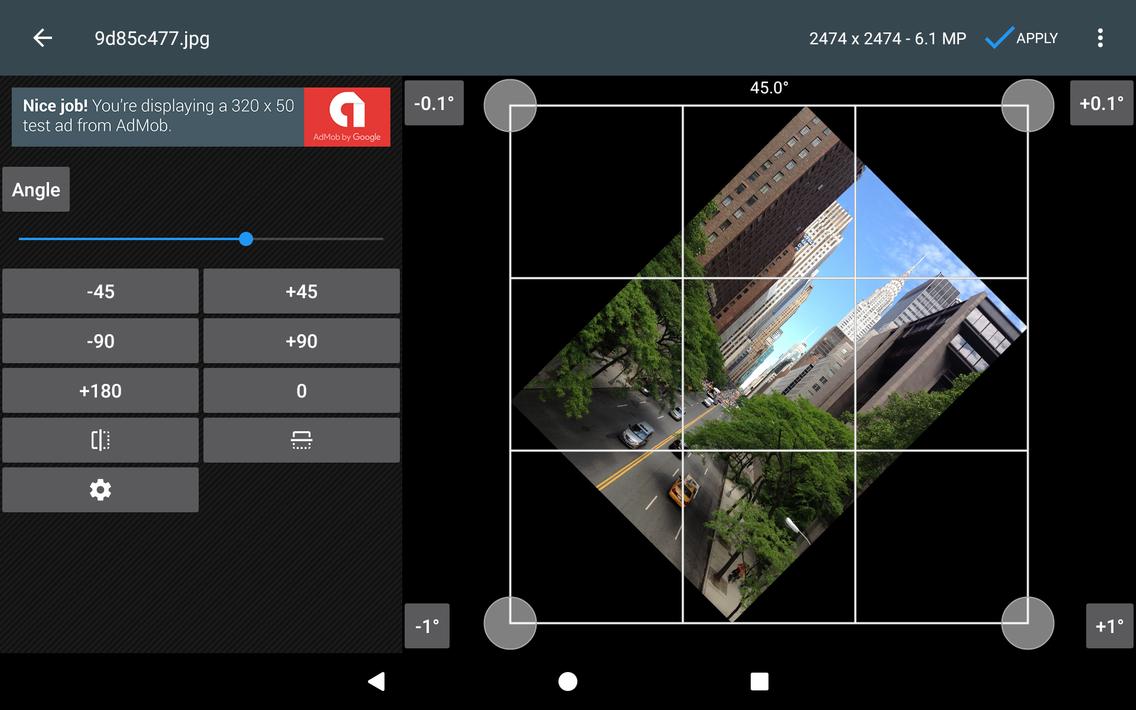Rotate the image +90 degrees
Screen dimensions: 1136x710
click(x=301, y=341)
